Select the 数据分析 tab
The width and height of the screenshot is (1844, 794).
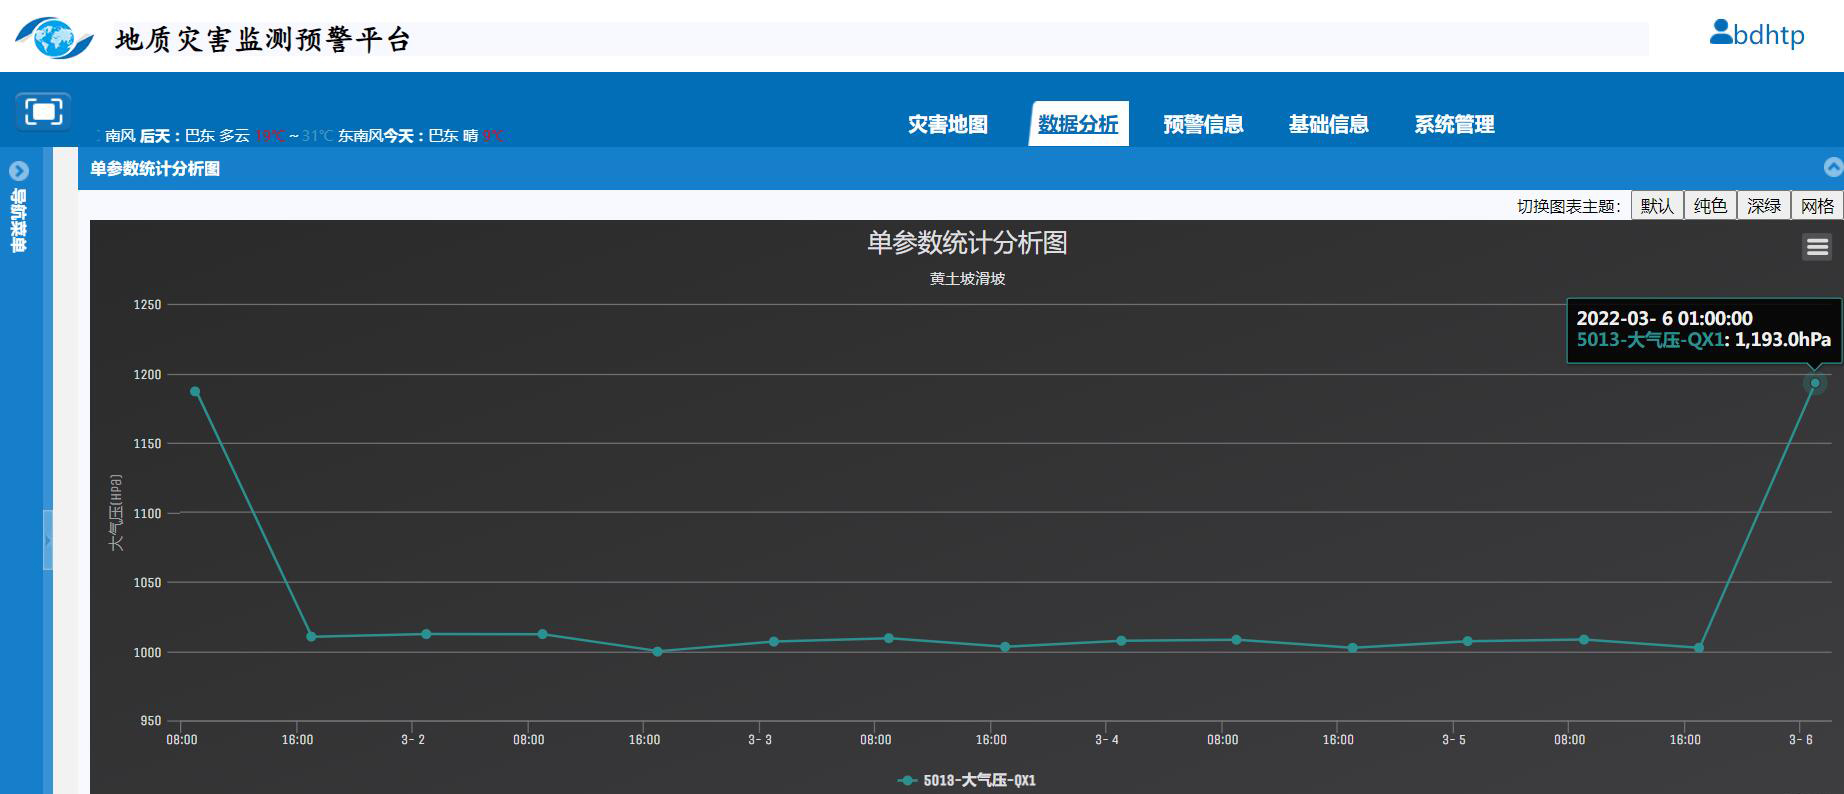click(1078, 125)
